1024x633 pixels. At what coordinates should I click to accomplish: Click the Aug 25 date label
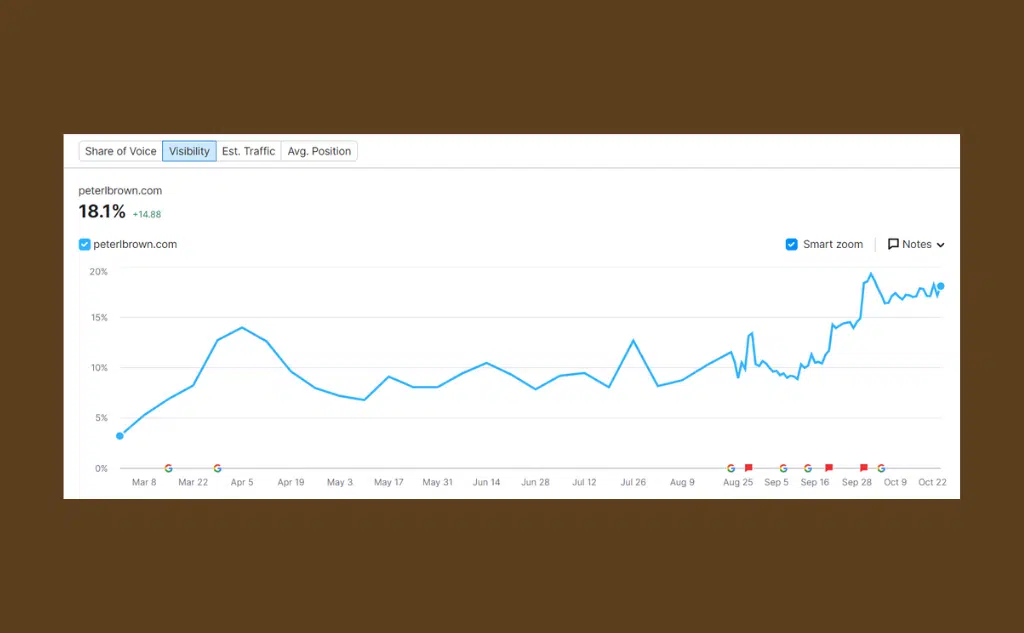click(738, 482)
